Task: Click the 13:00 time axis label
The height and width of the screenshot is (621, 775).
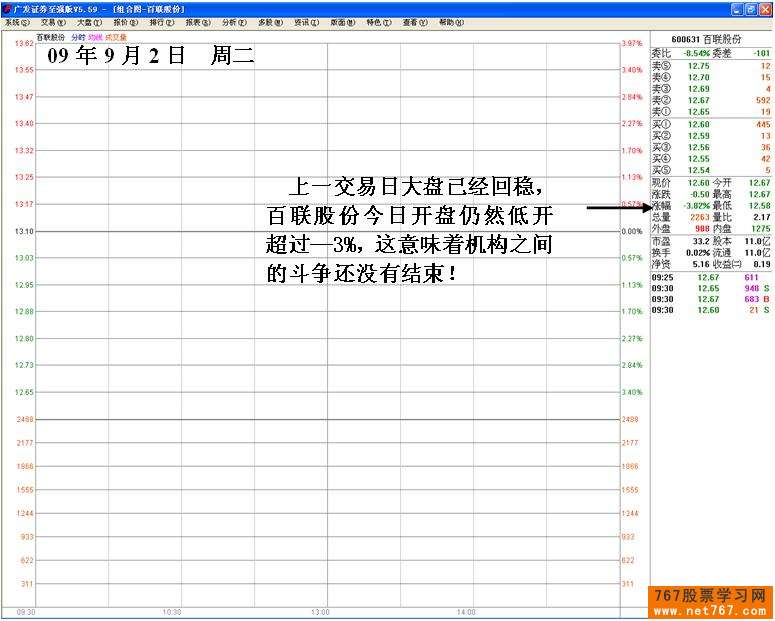Action: tap(320, 613)
